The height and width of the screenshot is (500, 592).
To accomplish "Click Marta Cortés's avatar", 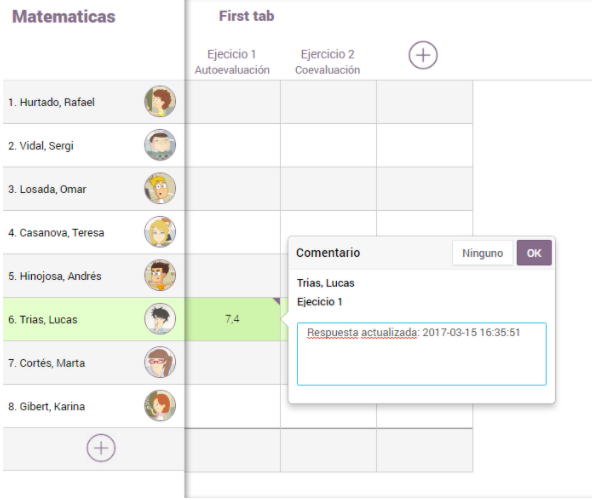I will click(160, 362).
